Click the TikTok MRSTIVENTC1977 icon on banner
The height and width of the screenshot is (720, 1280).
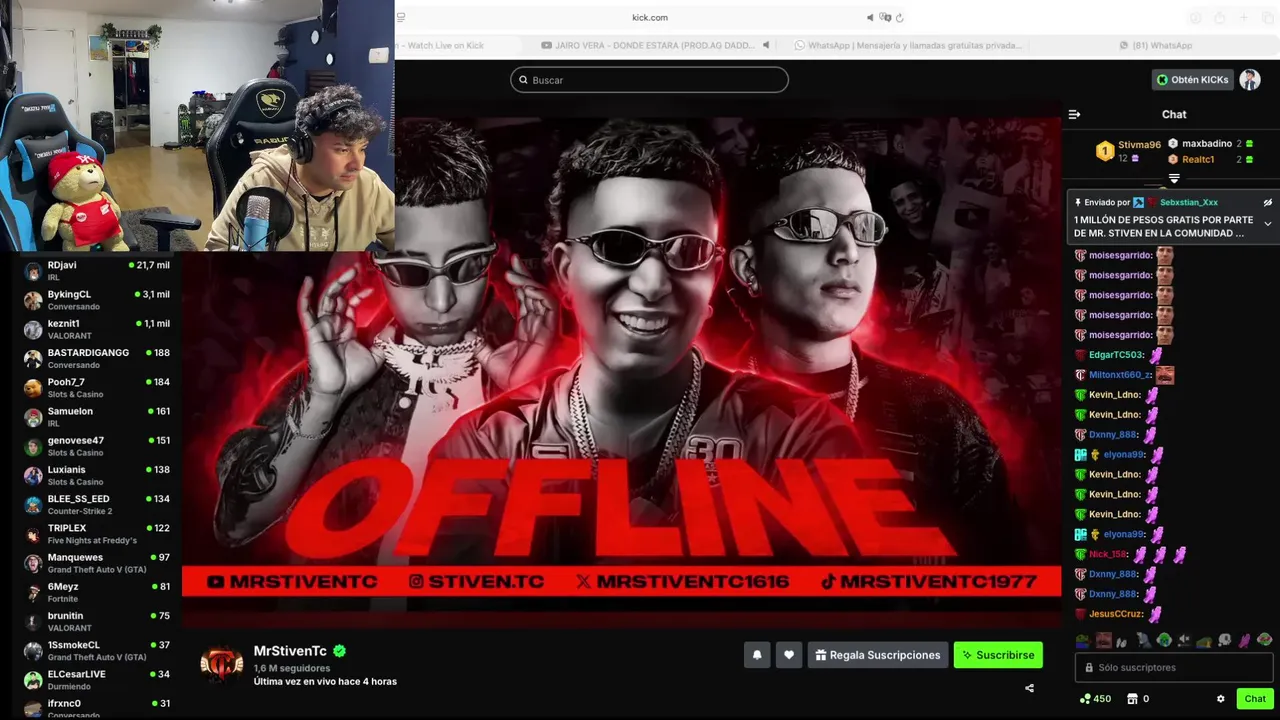[x=828, y=581]
